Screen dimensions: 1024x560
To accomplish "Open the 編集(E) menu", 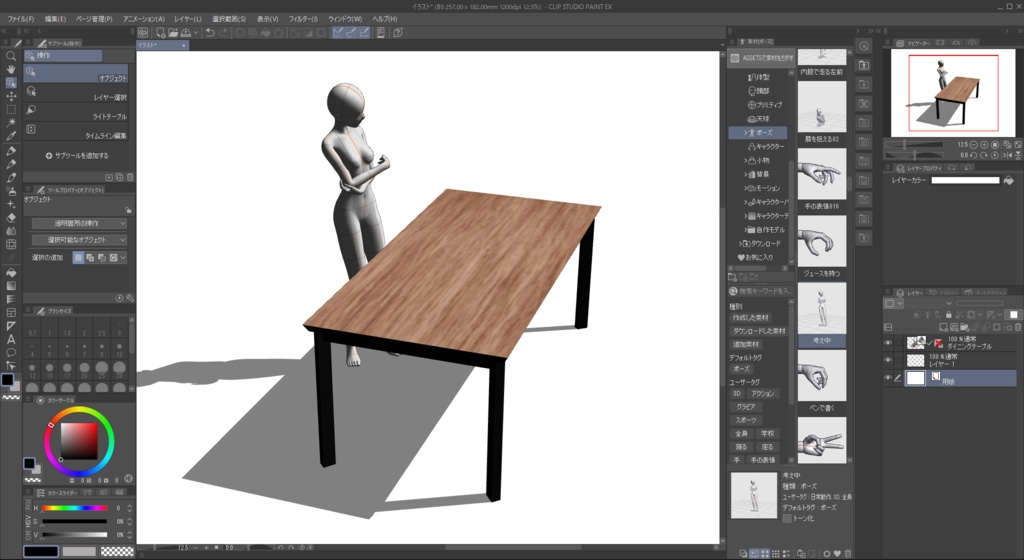I will [x=56, y=19].
